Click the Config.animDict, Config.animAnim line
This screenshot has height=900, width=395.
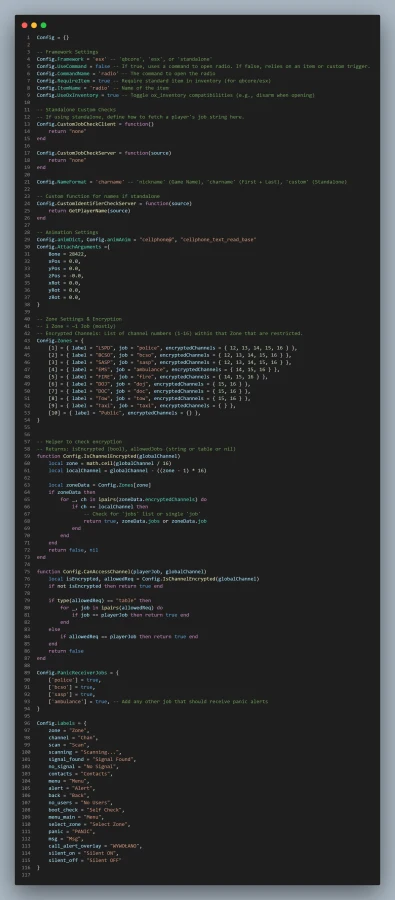coord(146,239)
